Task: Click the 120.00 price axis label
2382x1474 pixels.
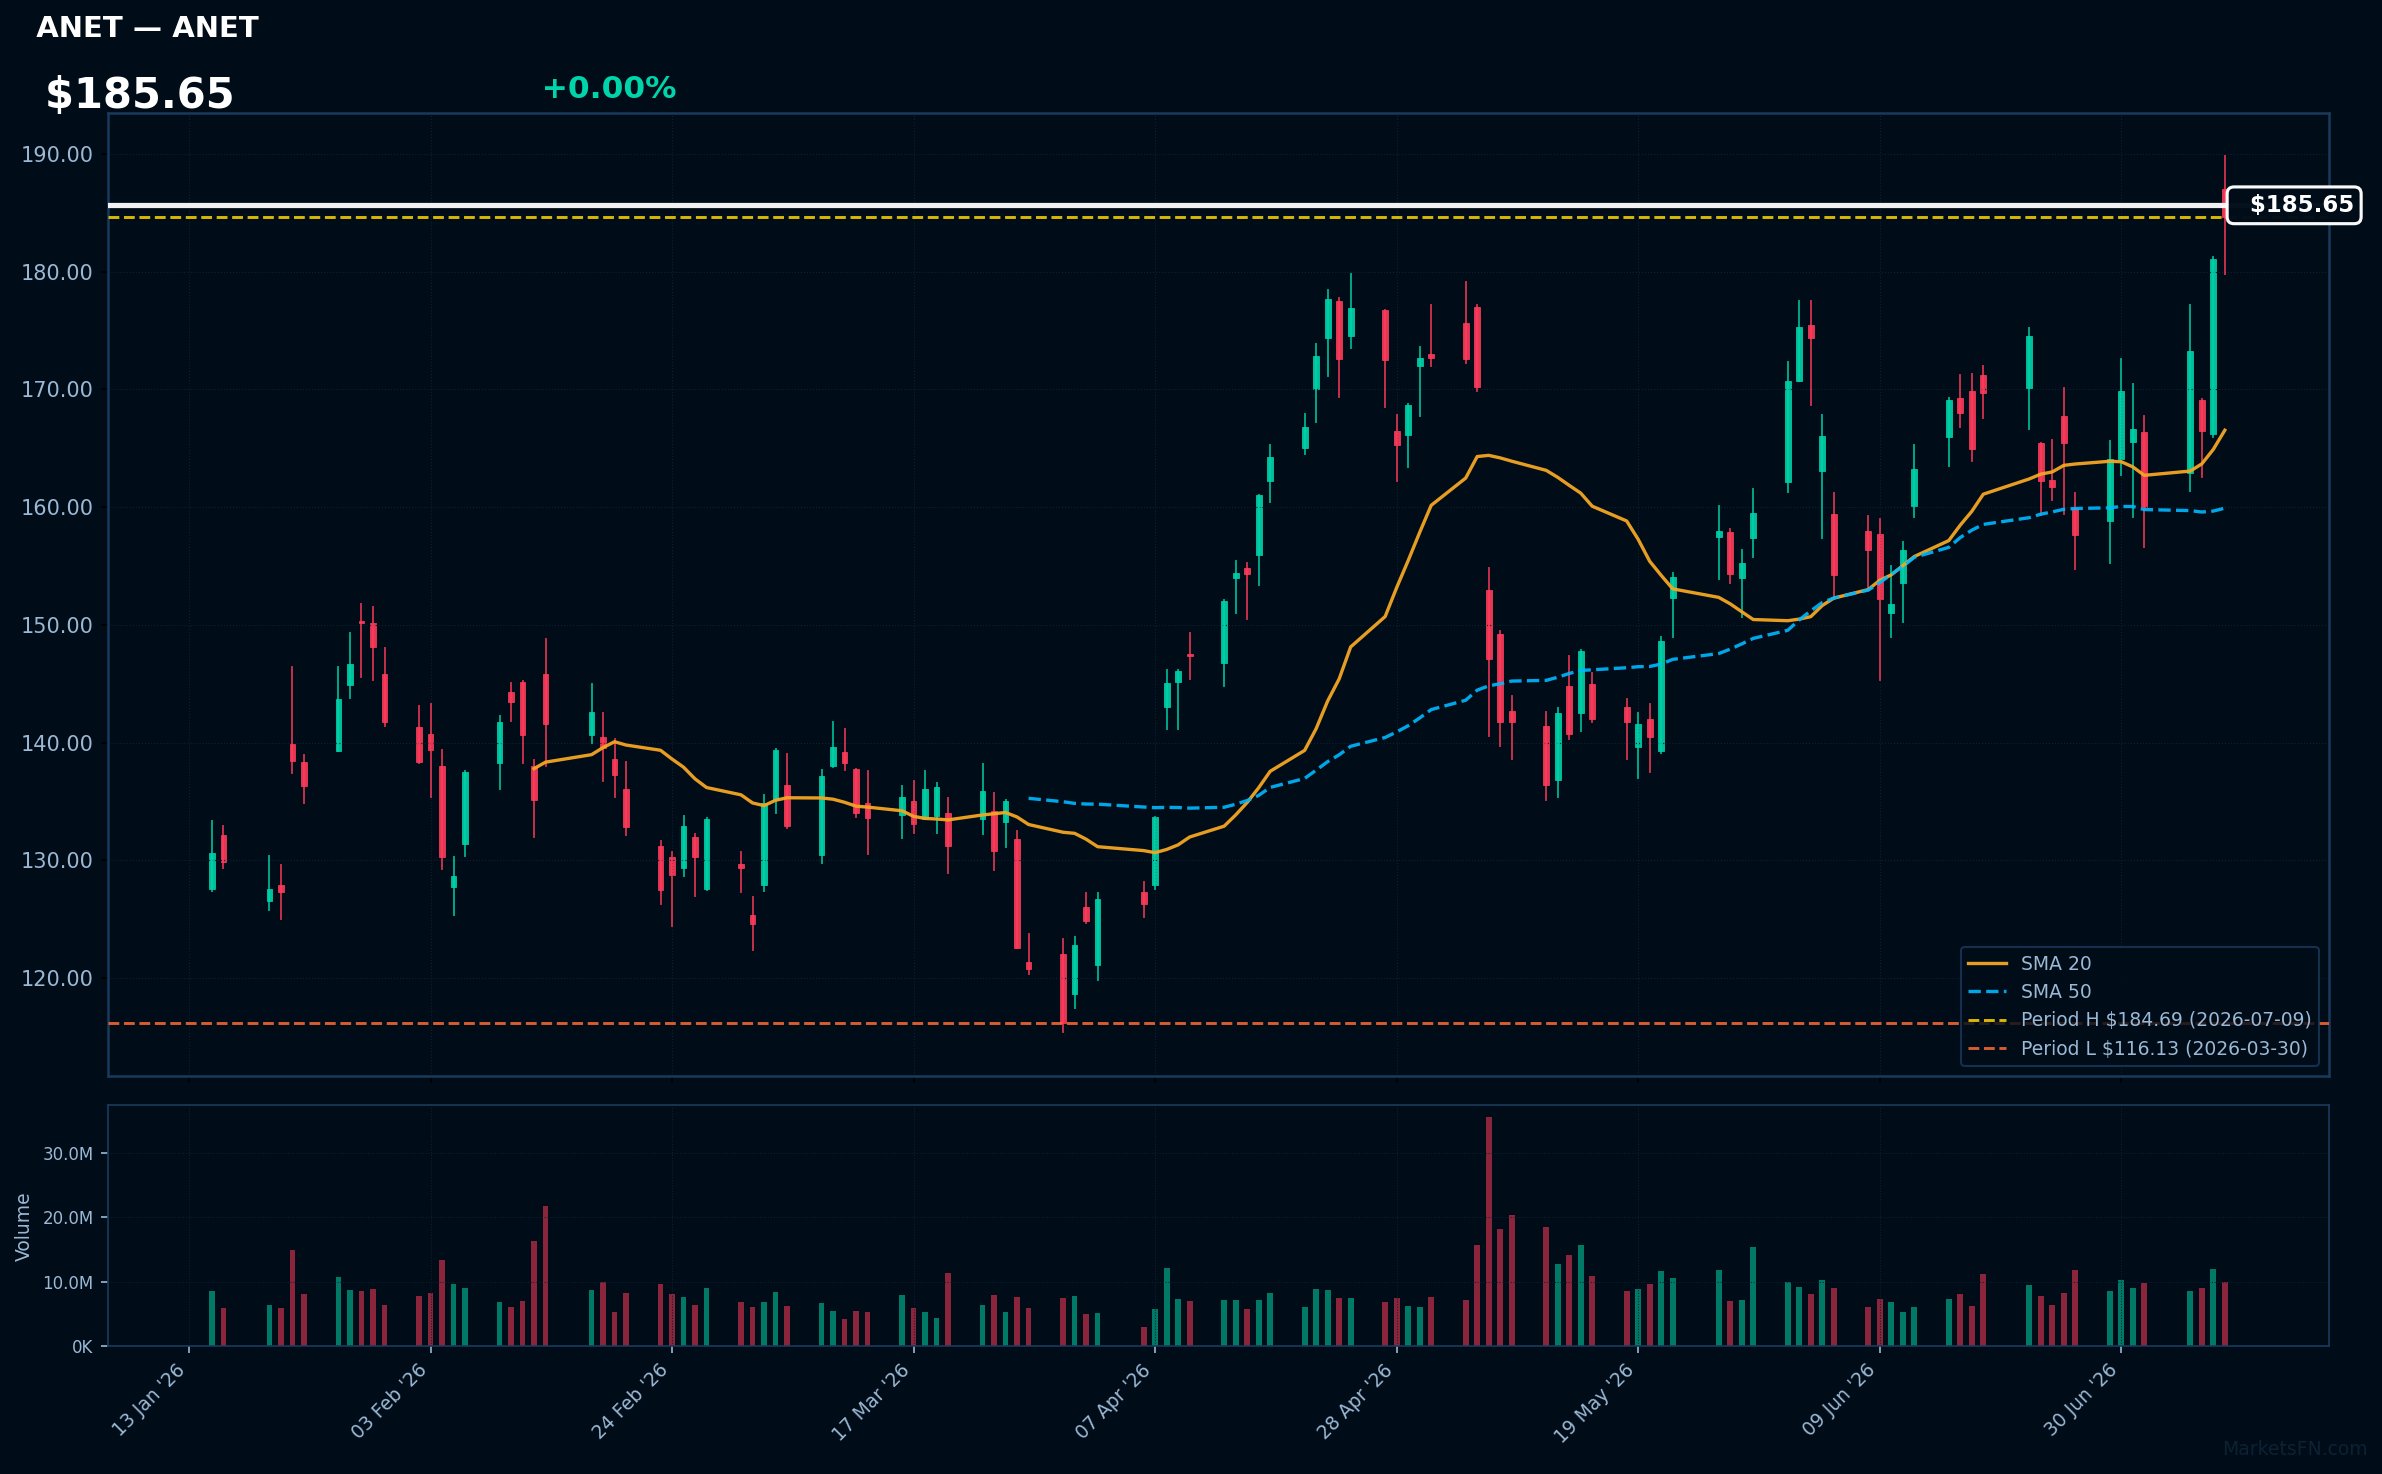Action: 57,979
